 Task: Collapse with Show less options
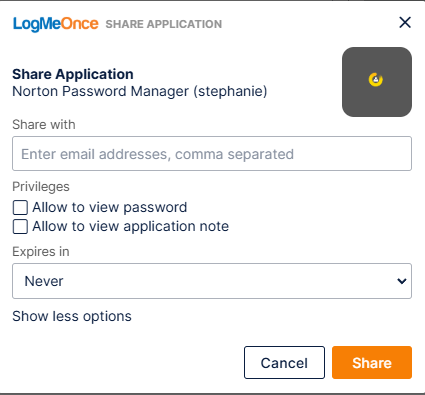(x=72, y=316)
